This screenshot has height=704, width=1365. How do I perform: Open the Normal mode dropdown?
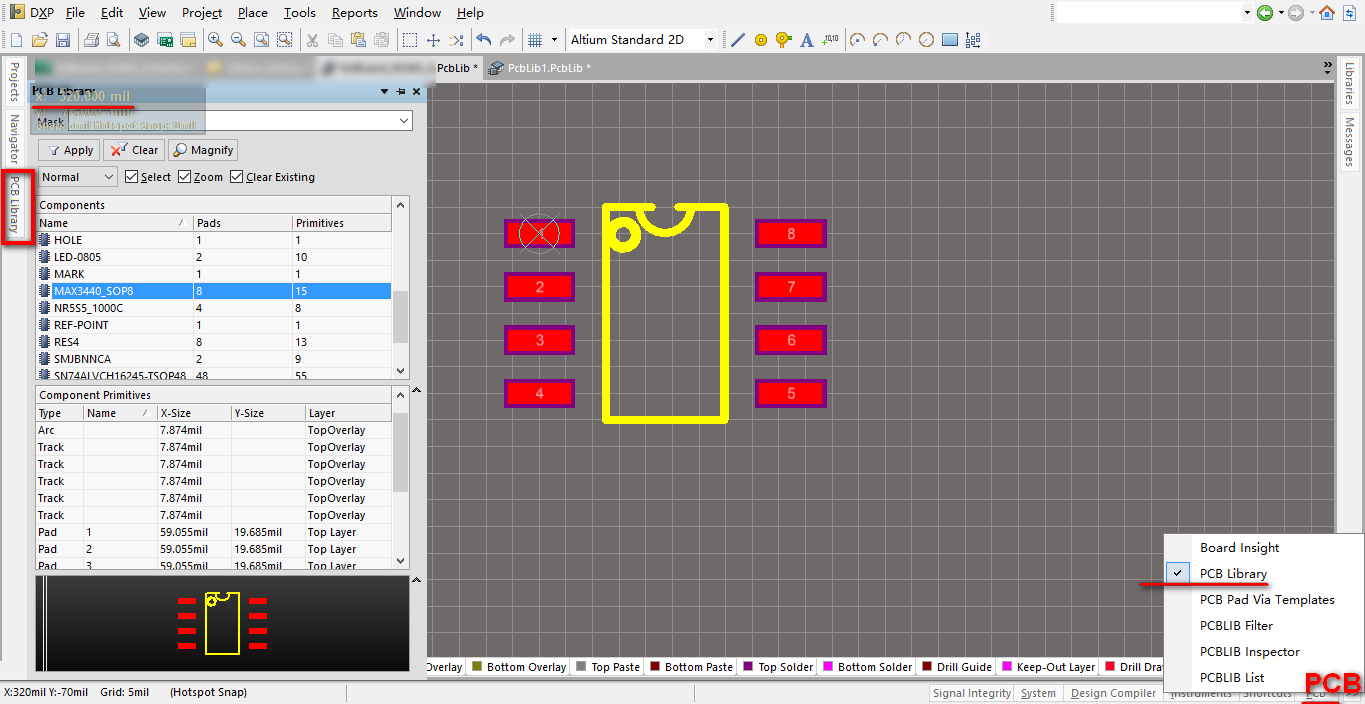[78, 177]
